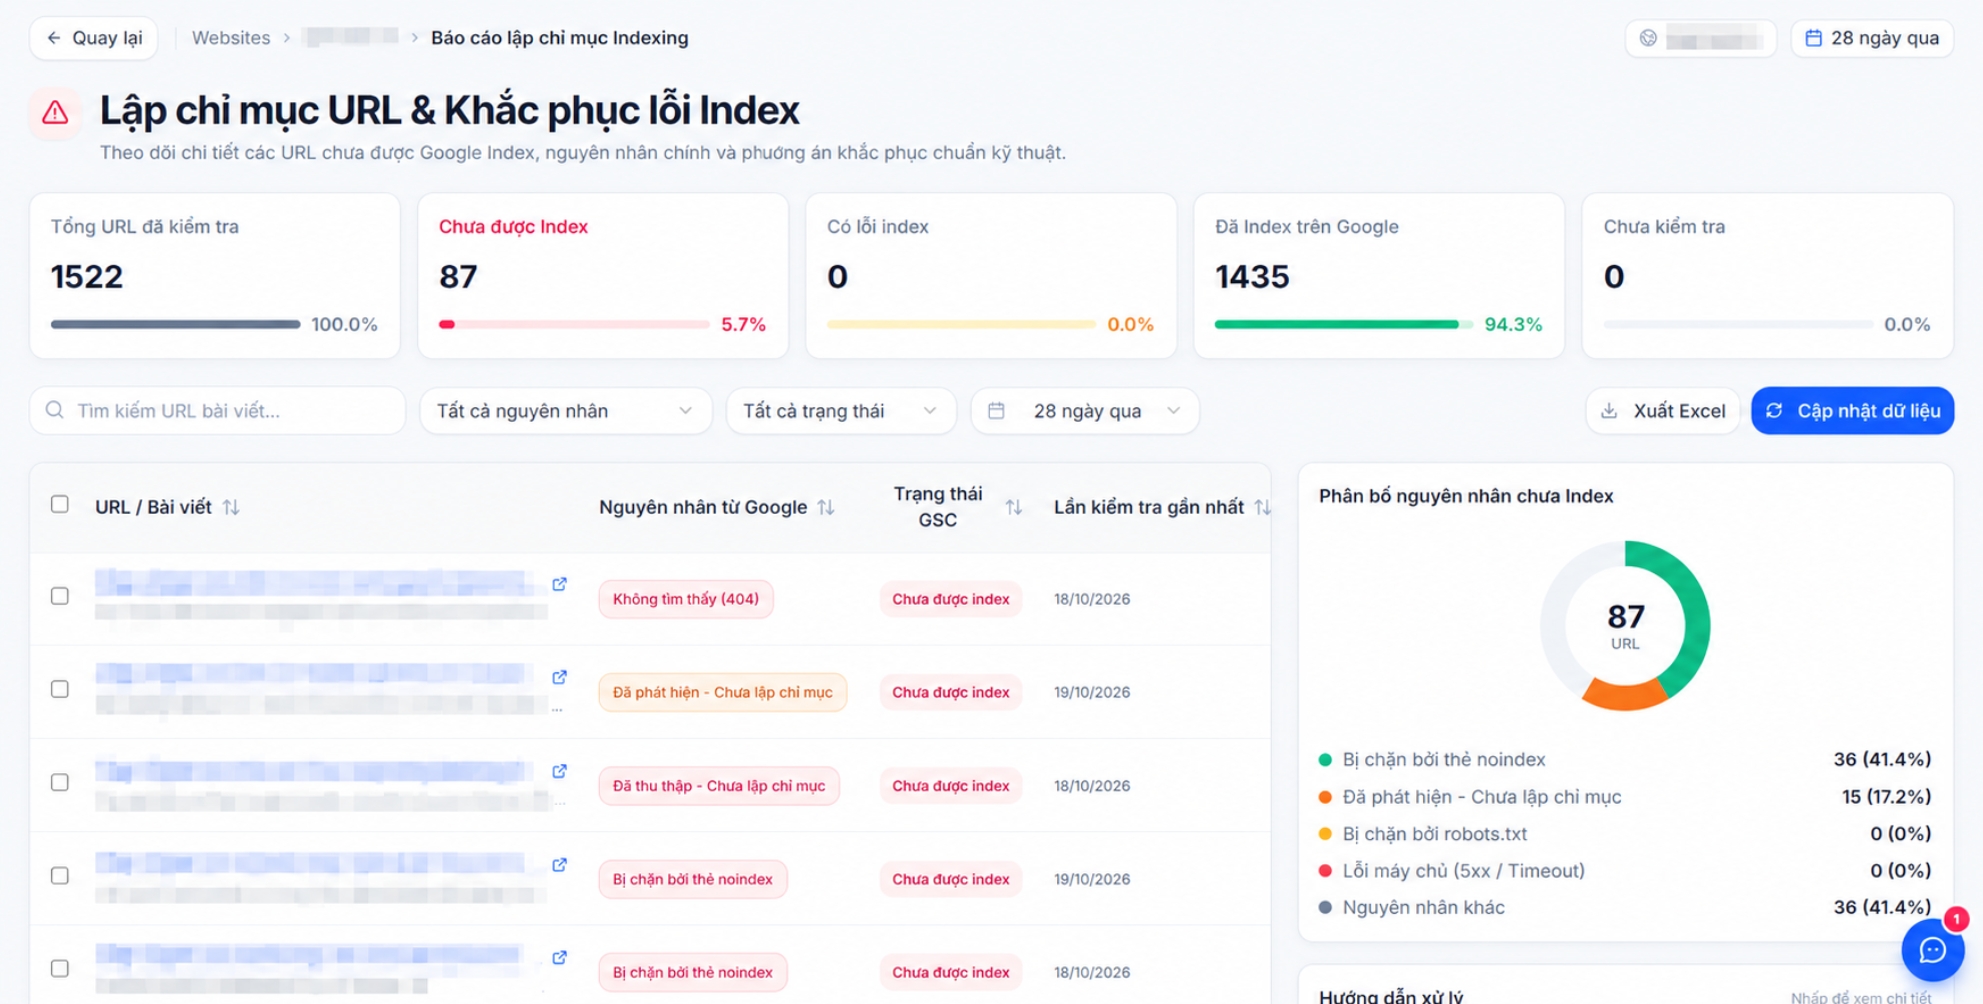Viewport: 1983px width, 1004px height.
Task: Click 'Tổng URL đã kiểm tra' card
Action: (215, 276)
